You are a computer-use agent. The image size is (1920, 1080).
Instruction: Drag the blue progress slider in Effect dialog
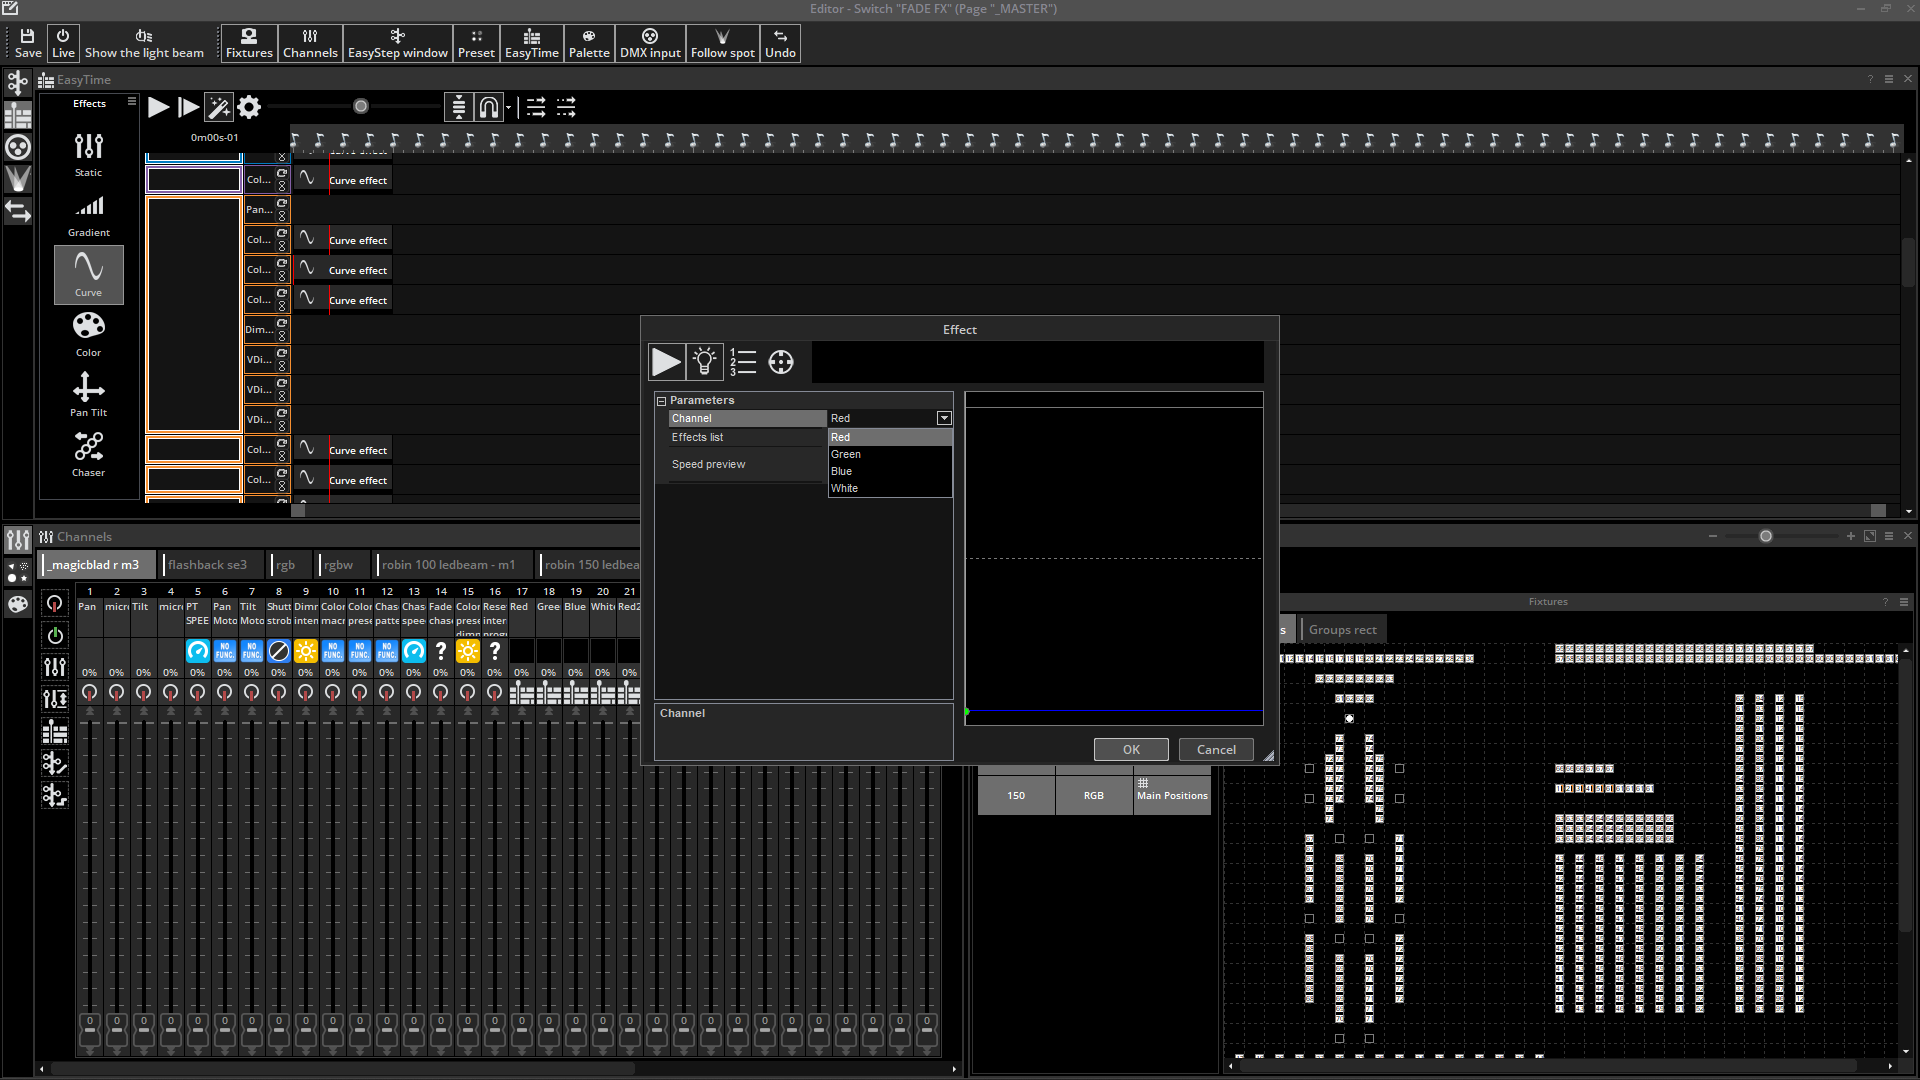click(969, 712)
